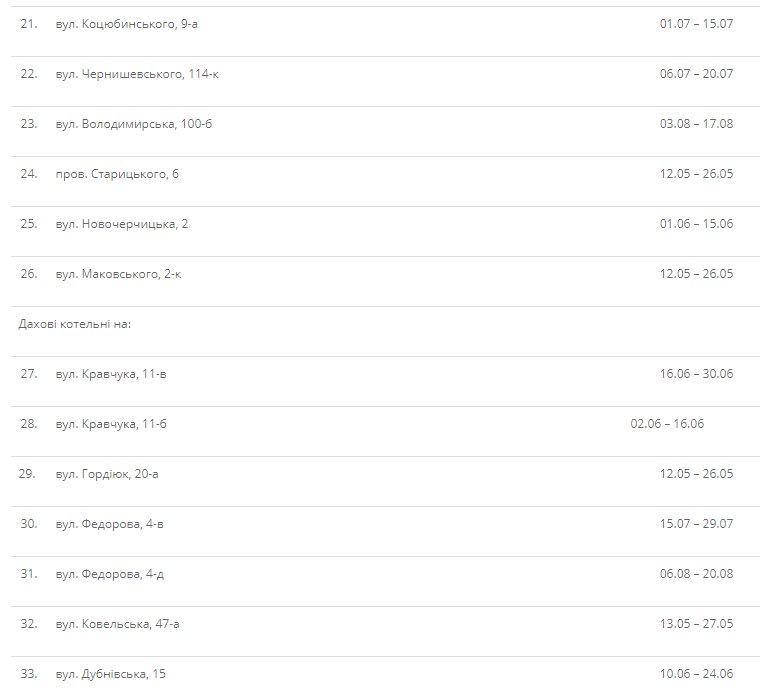Click the address вул. Чернишевського, 114-к

[x=137, y=74]
